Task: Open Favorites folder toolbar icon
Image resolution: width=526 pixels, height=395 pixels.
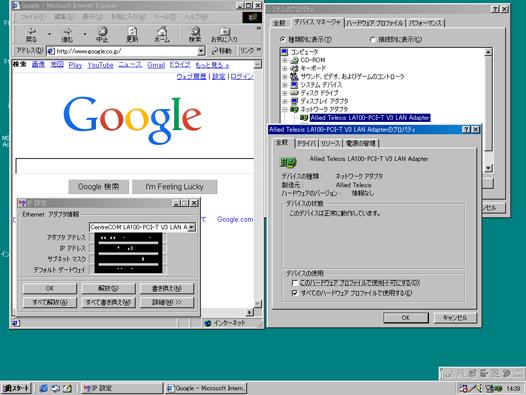Action: click(x=224, y=31)
